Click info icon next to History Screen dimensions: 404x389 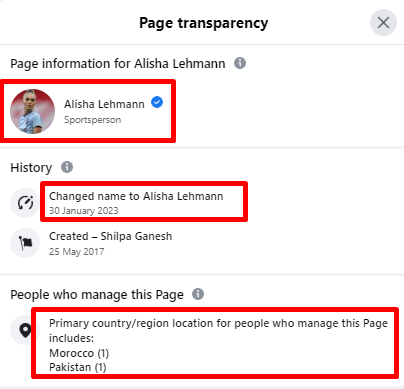(67, 167)
